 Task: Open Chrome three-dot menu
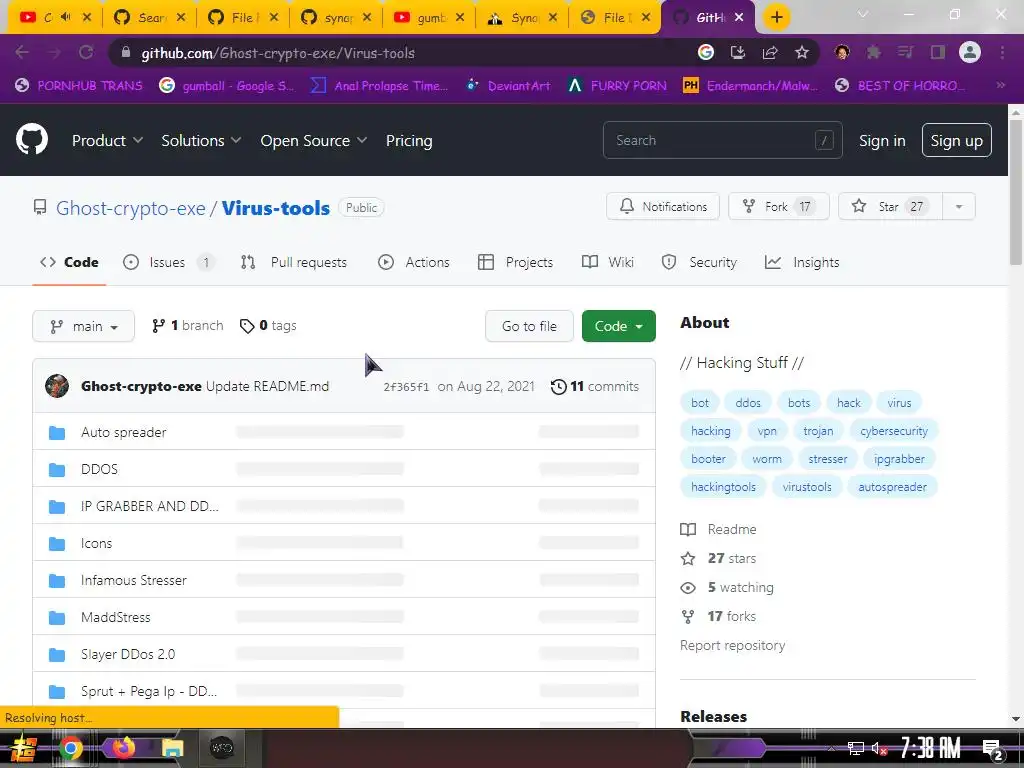[1002, 53]
